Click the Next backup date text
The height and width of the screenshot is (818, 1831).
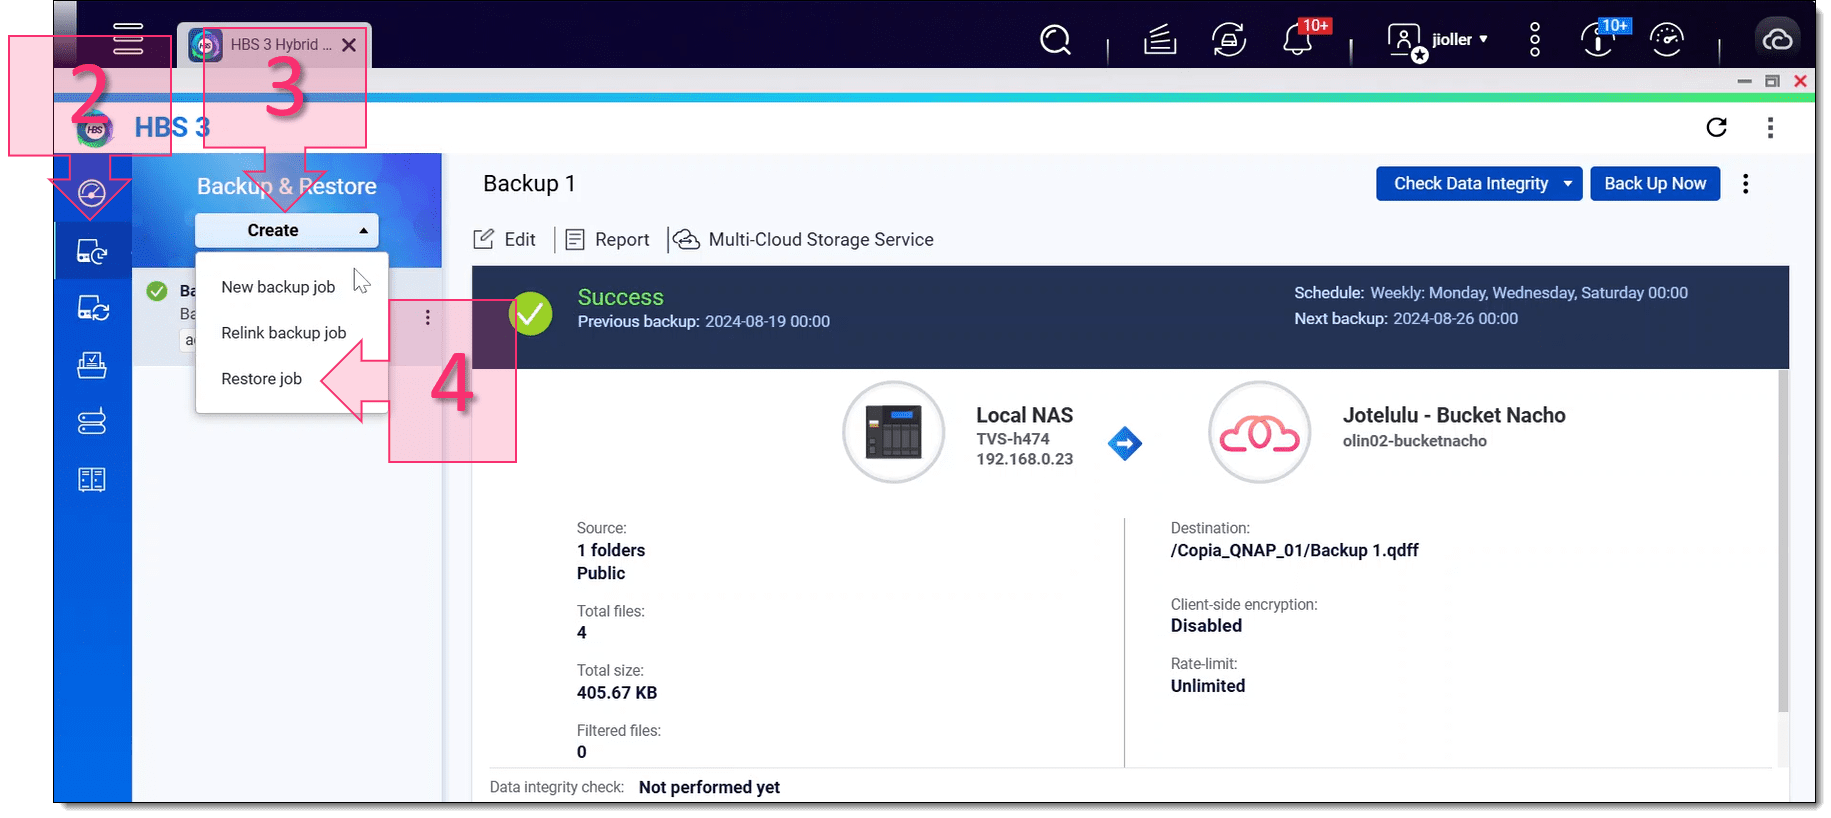(x=1455, y=318)
